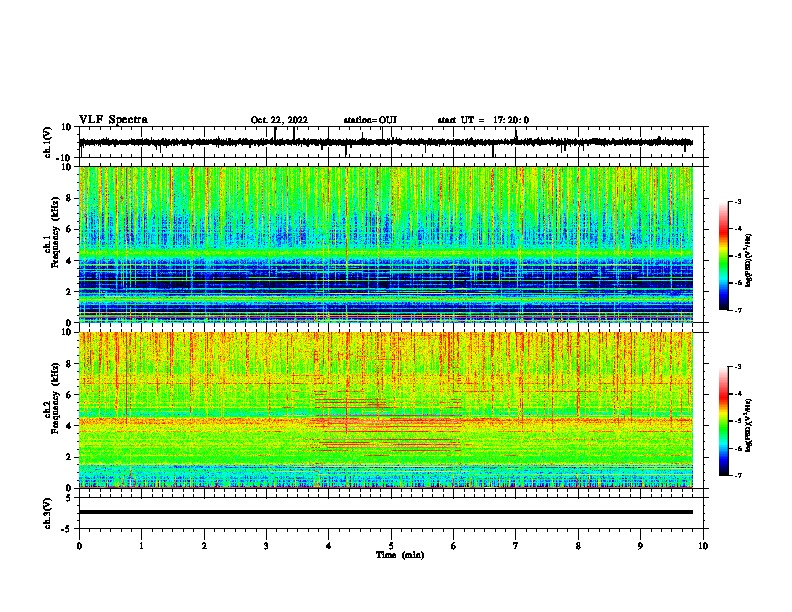Click the time axis tick label "5"

click(391, 546)
